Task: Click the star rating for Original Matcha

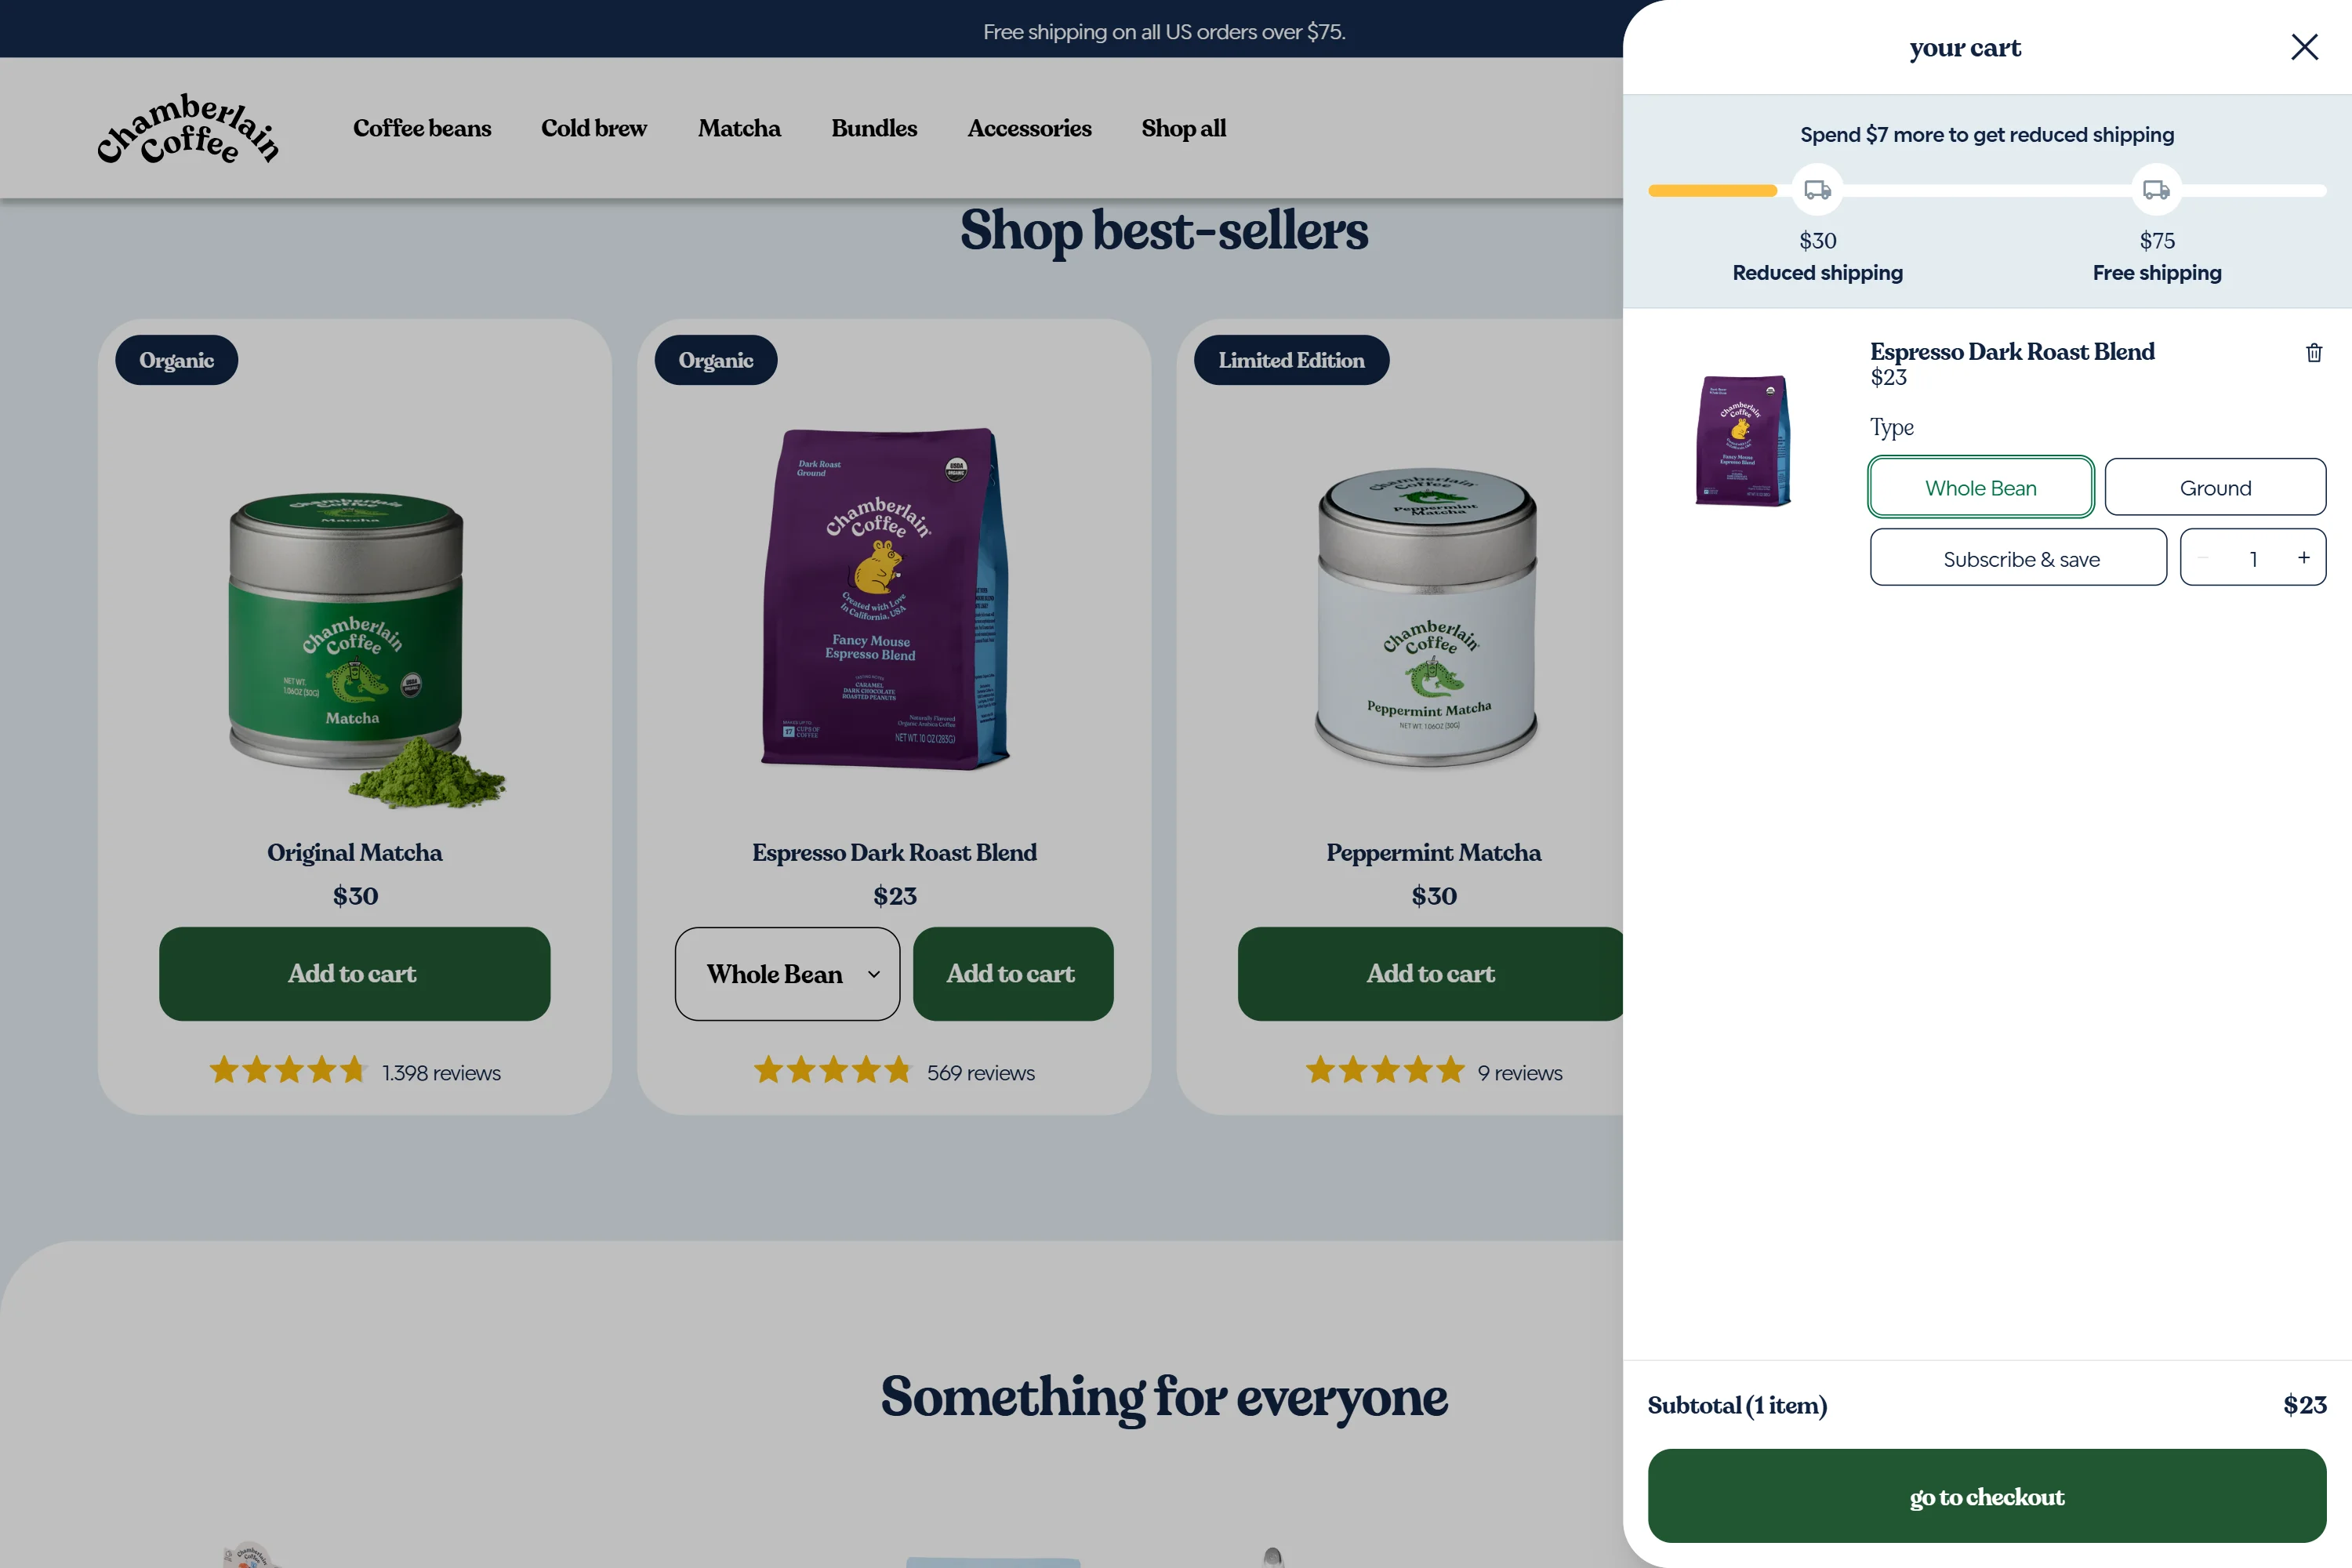Action: 288,1071
